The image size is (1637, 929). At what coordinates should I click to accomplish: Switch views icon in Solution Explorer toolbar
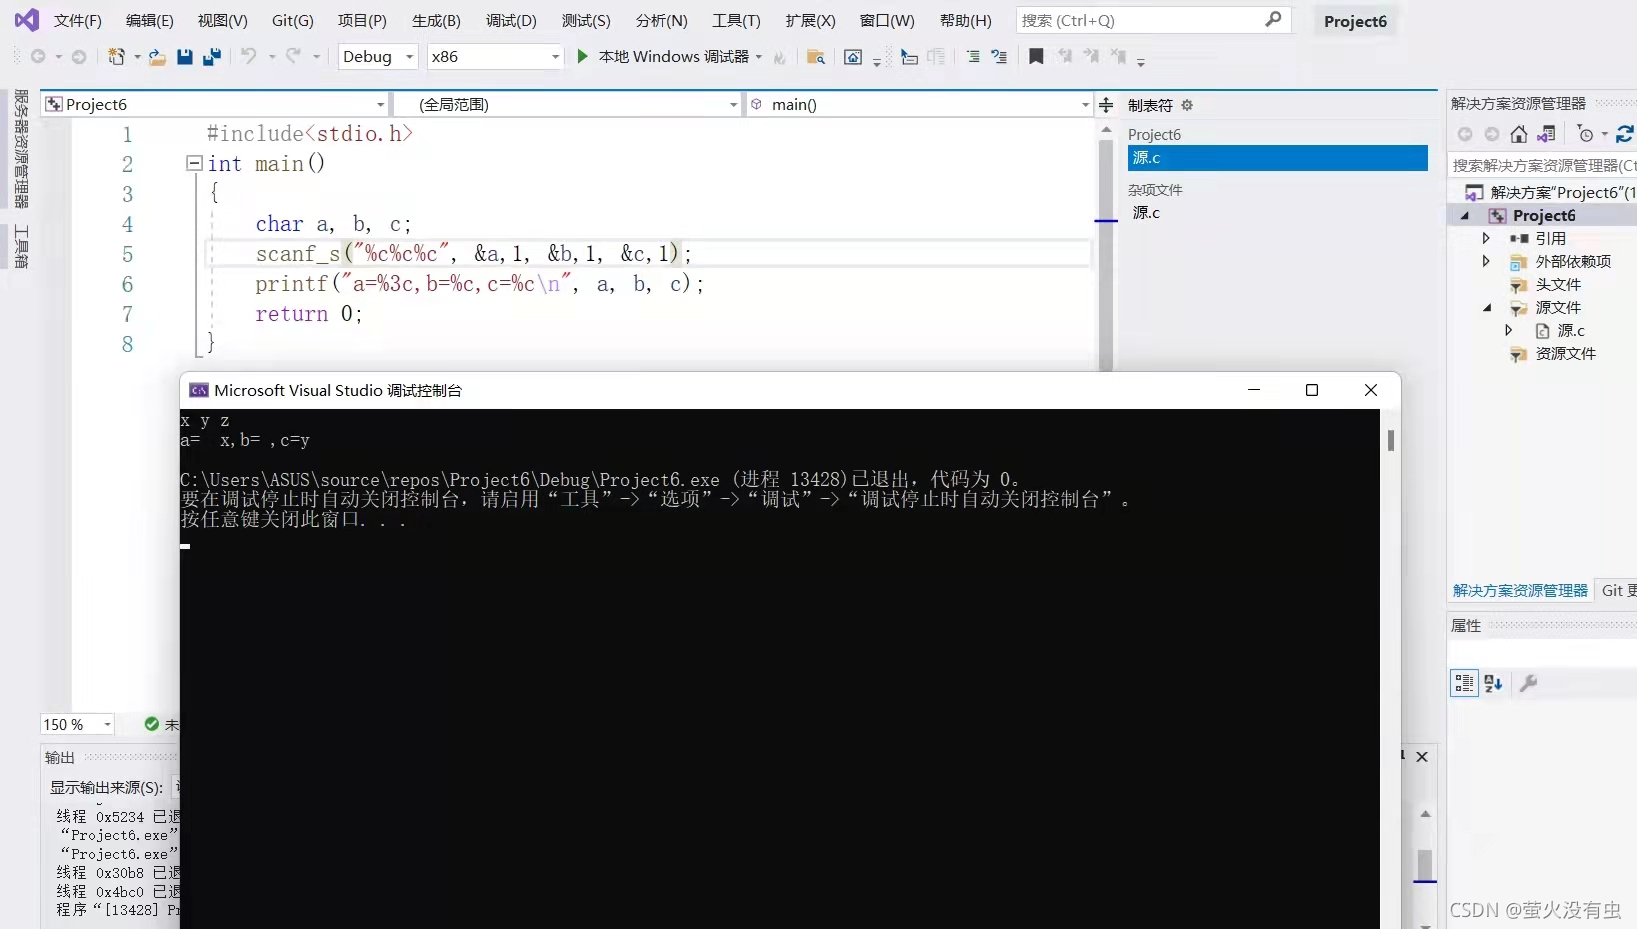[x=1546, y=134]
